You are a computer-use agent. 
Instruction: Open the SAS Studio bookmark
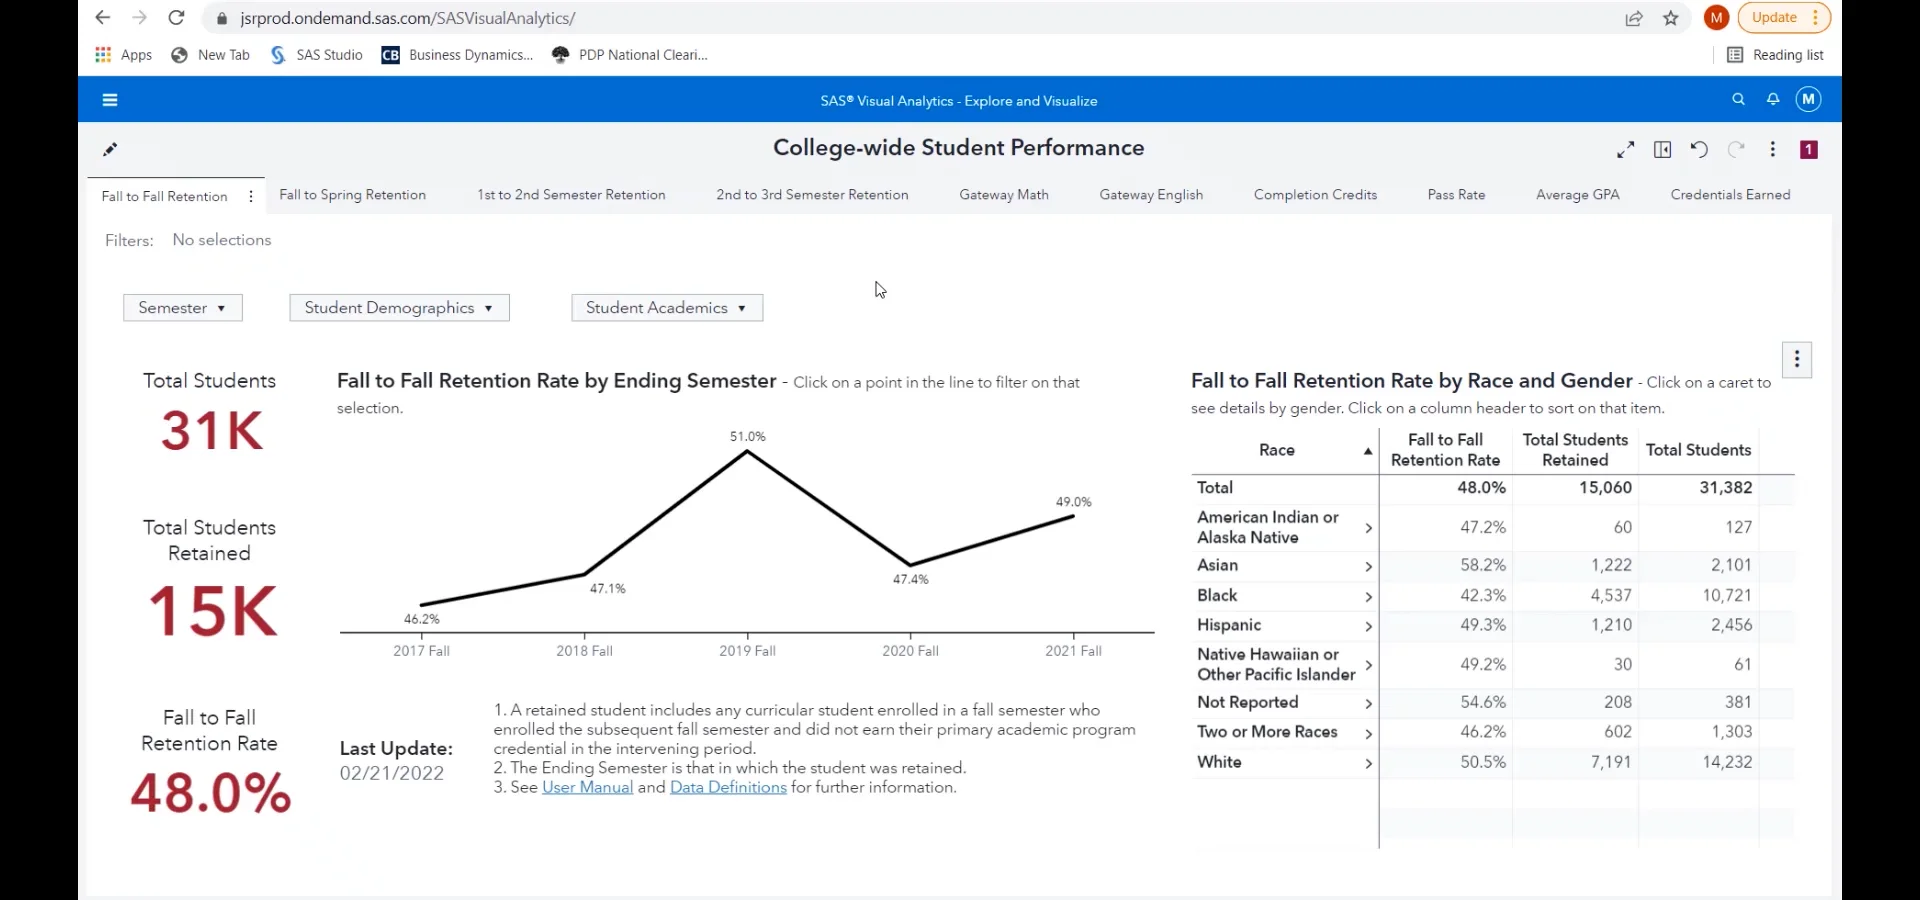click(x=317, y=55)
